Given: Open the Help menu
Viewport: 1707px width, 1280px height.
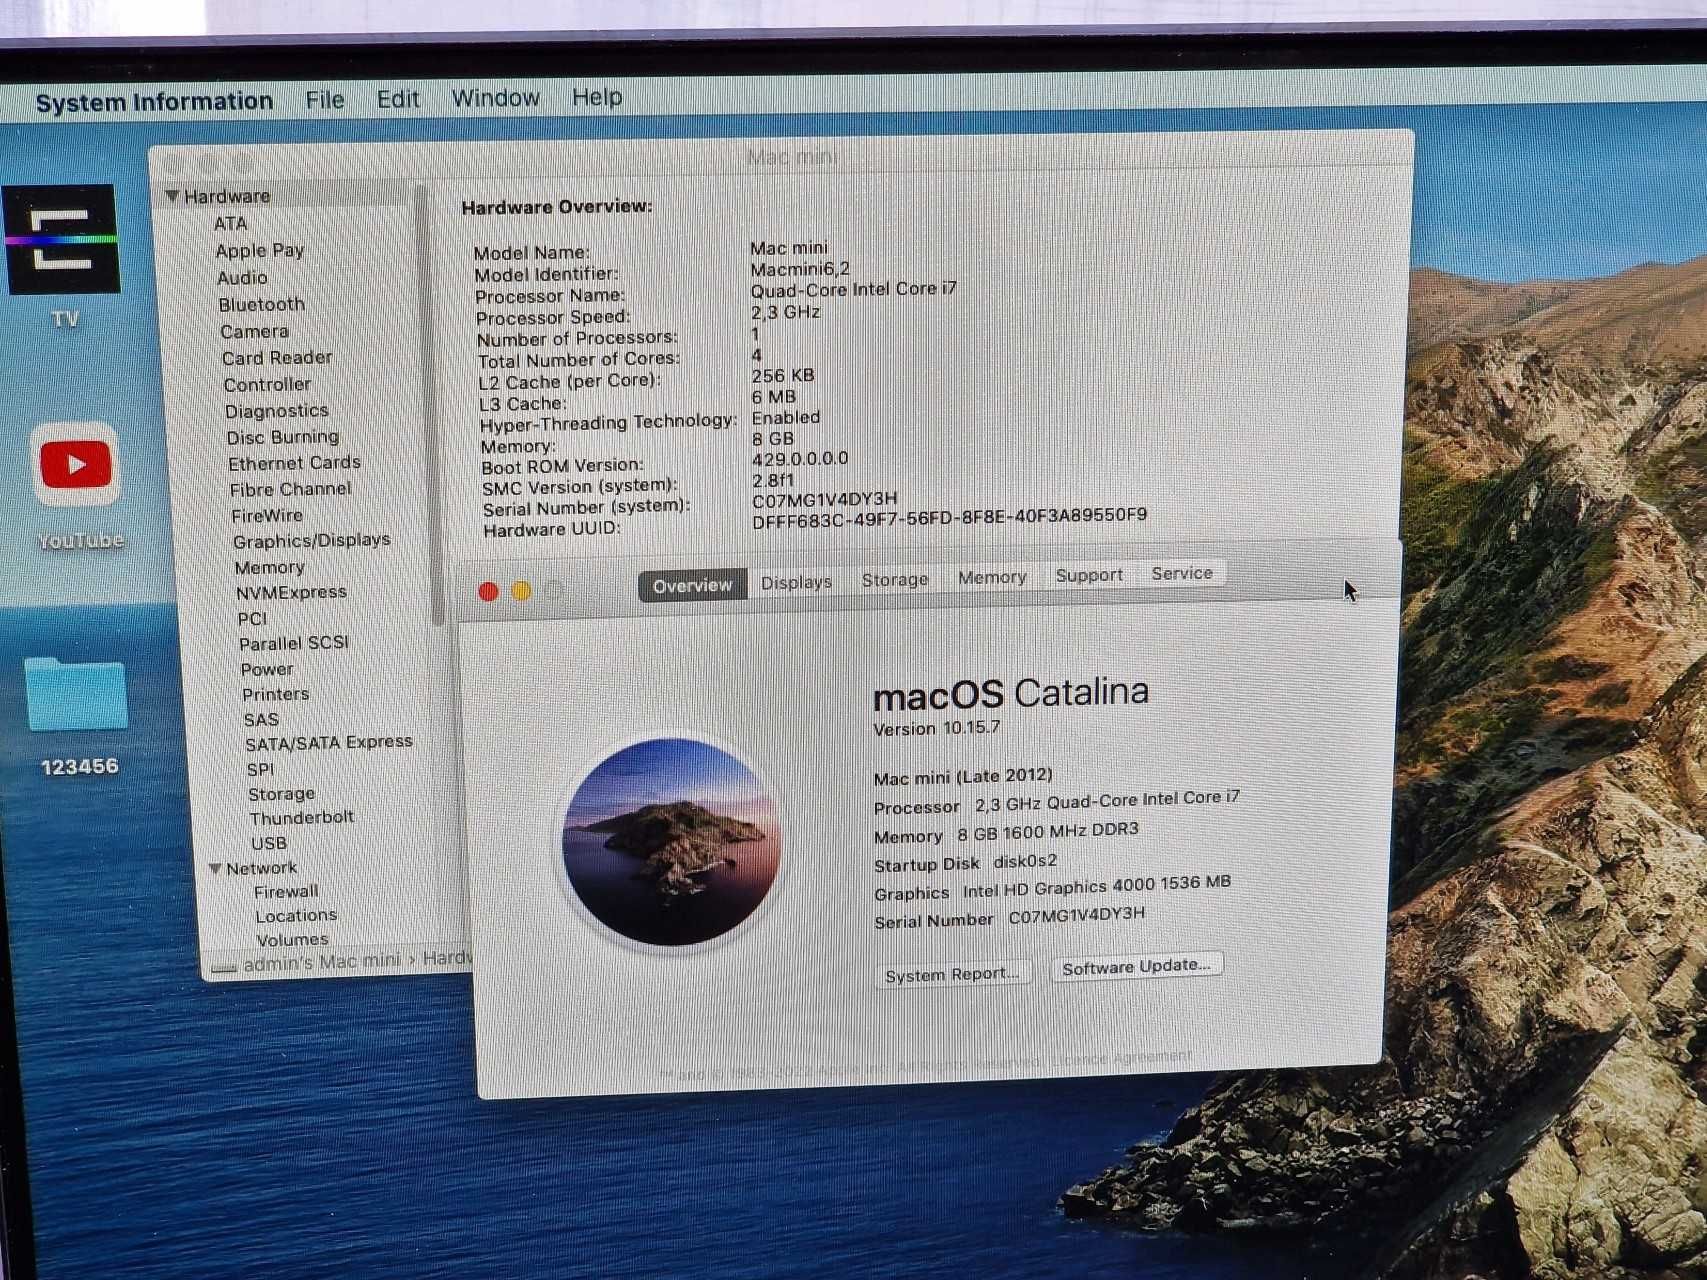Looking at the screenshot, I should [597, 97].
